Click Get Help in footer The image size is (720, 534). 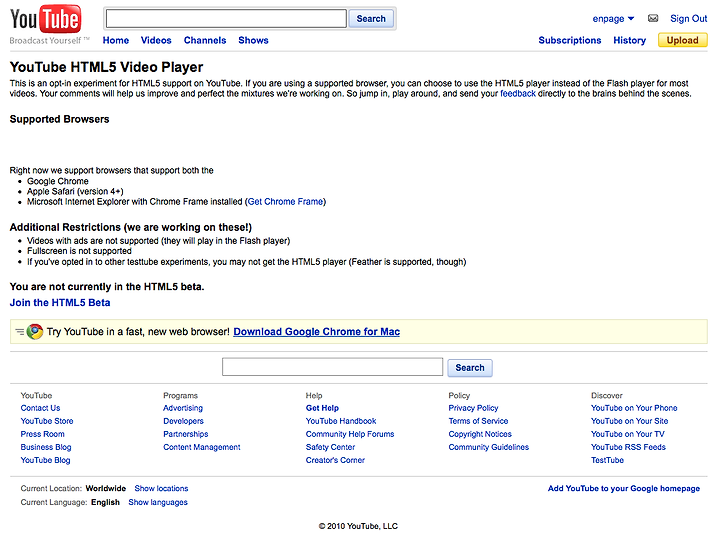click(x=322, y=408)
